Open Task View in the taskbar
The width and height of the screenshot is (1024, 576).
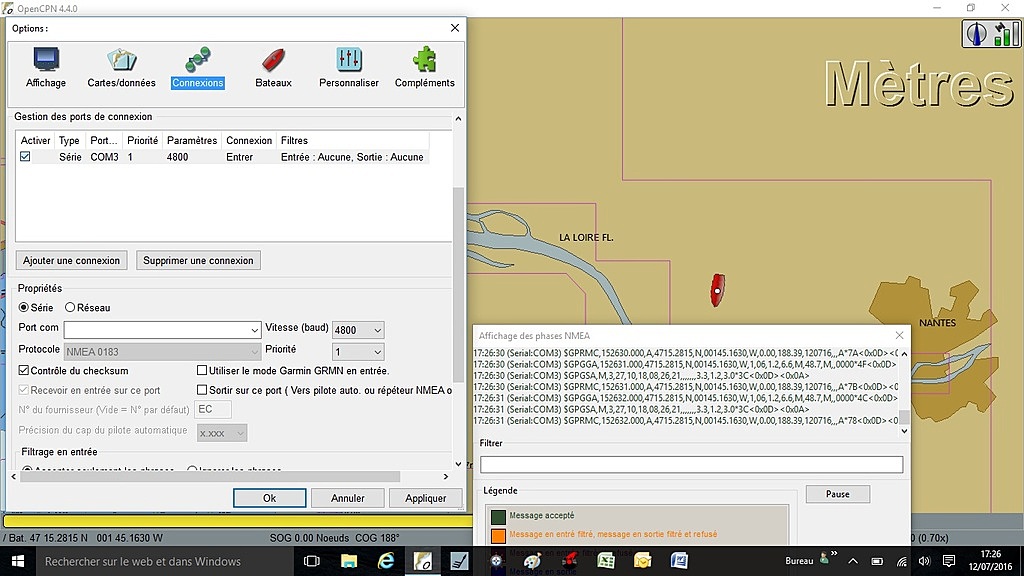[312, 561]
